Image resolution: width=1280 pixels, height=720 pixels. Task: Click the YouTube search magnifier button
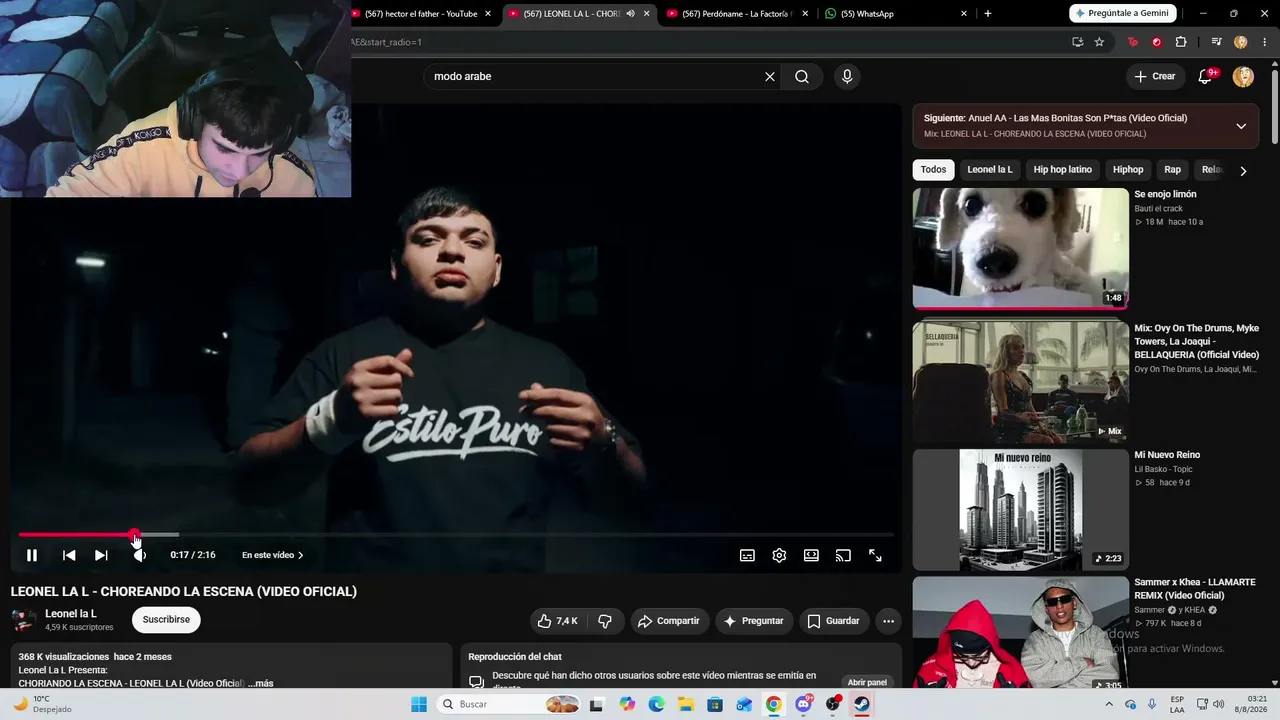coord(802,76)
